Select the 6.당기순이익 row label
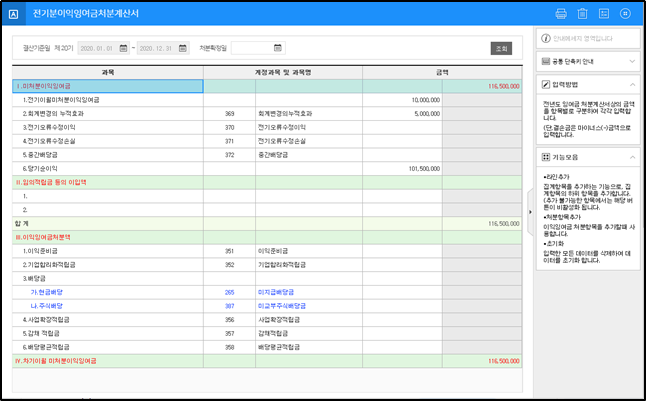646x401 pixels. pyautogui.click(x=40, y=169)
